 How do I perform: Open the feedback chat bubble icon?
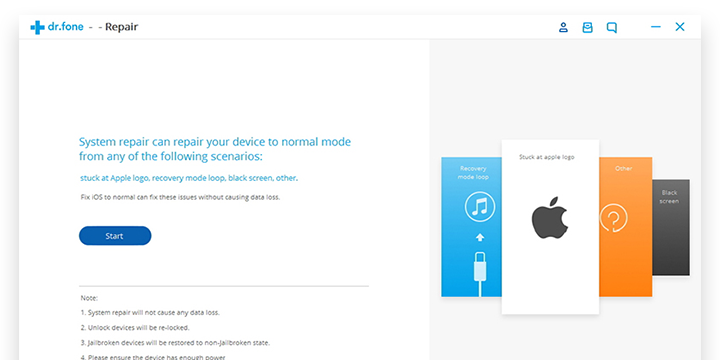[612, 28]
